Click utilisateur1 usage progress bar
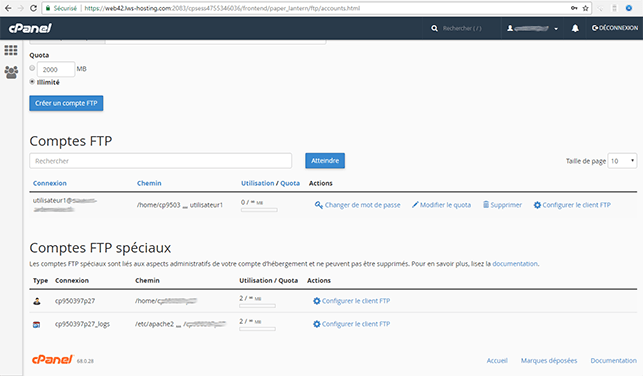Screen dimensions: 643x376 click(259, 210)
